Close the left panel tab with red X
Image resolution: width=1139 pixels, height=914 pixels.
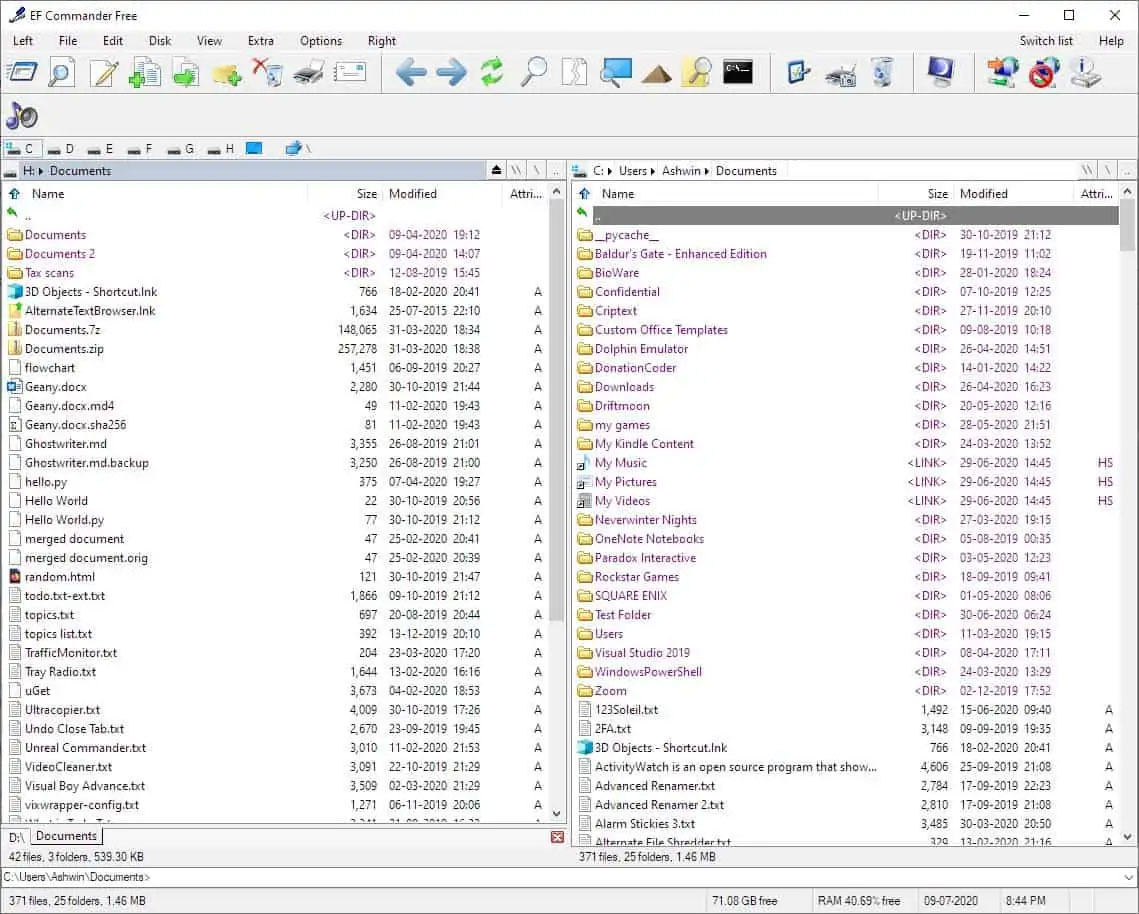(557, 837)
